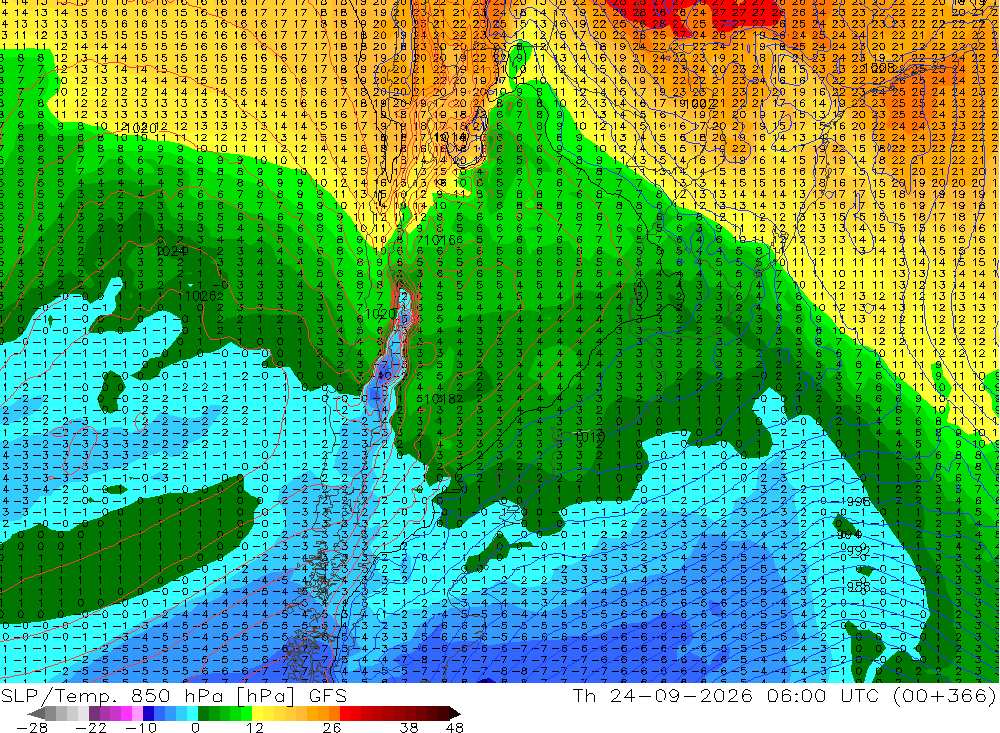Click the GFS model label
Viewport: 1000px width, 733px height.
(x=327, y=695)
